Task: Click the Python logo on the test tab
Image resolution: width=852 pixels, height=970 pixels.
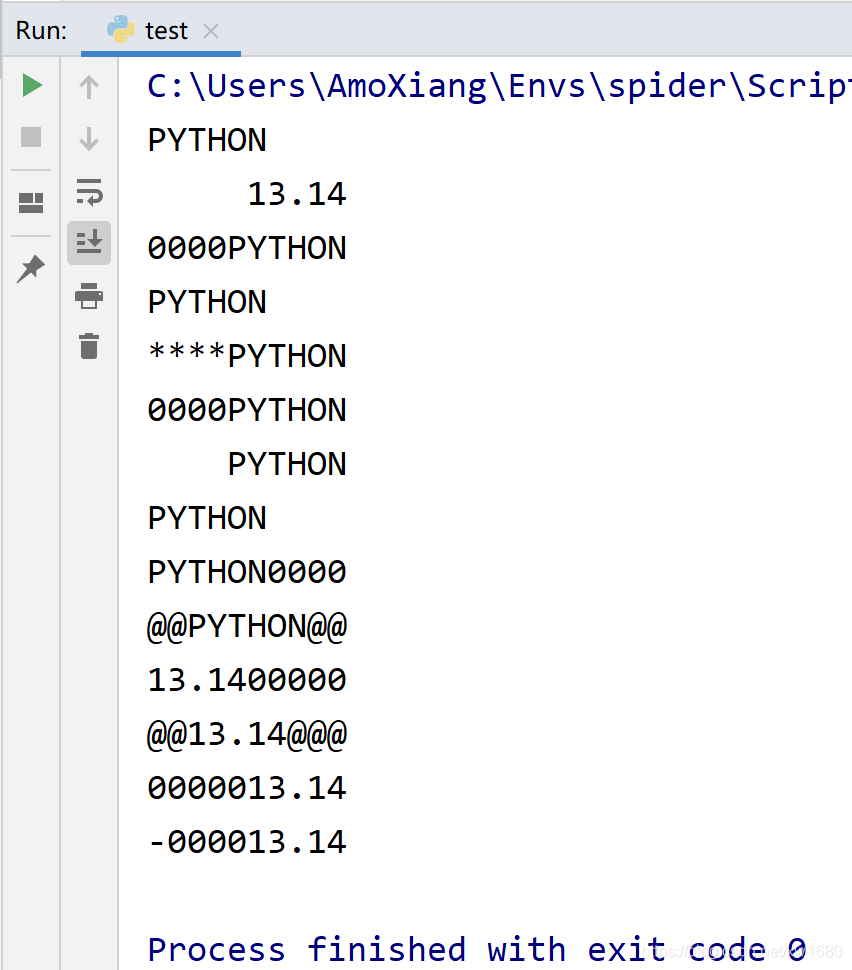Action: click(x=119, y=29)
